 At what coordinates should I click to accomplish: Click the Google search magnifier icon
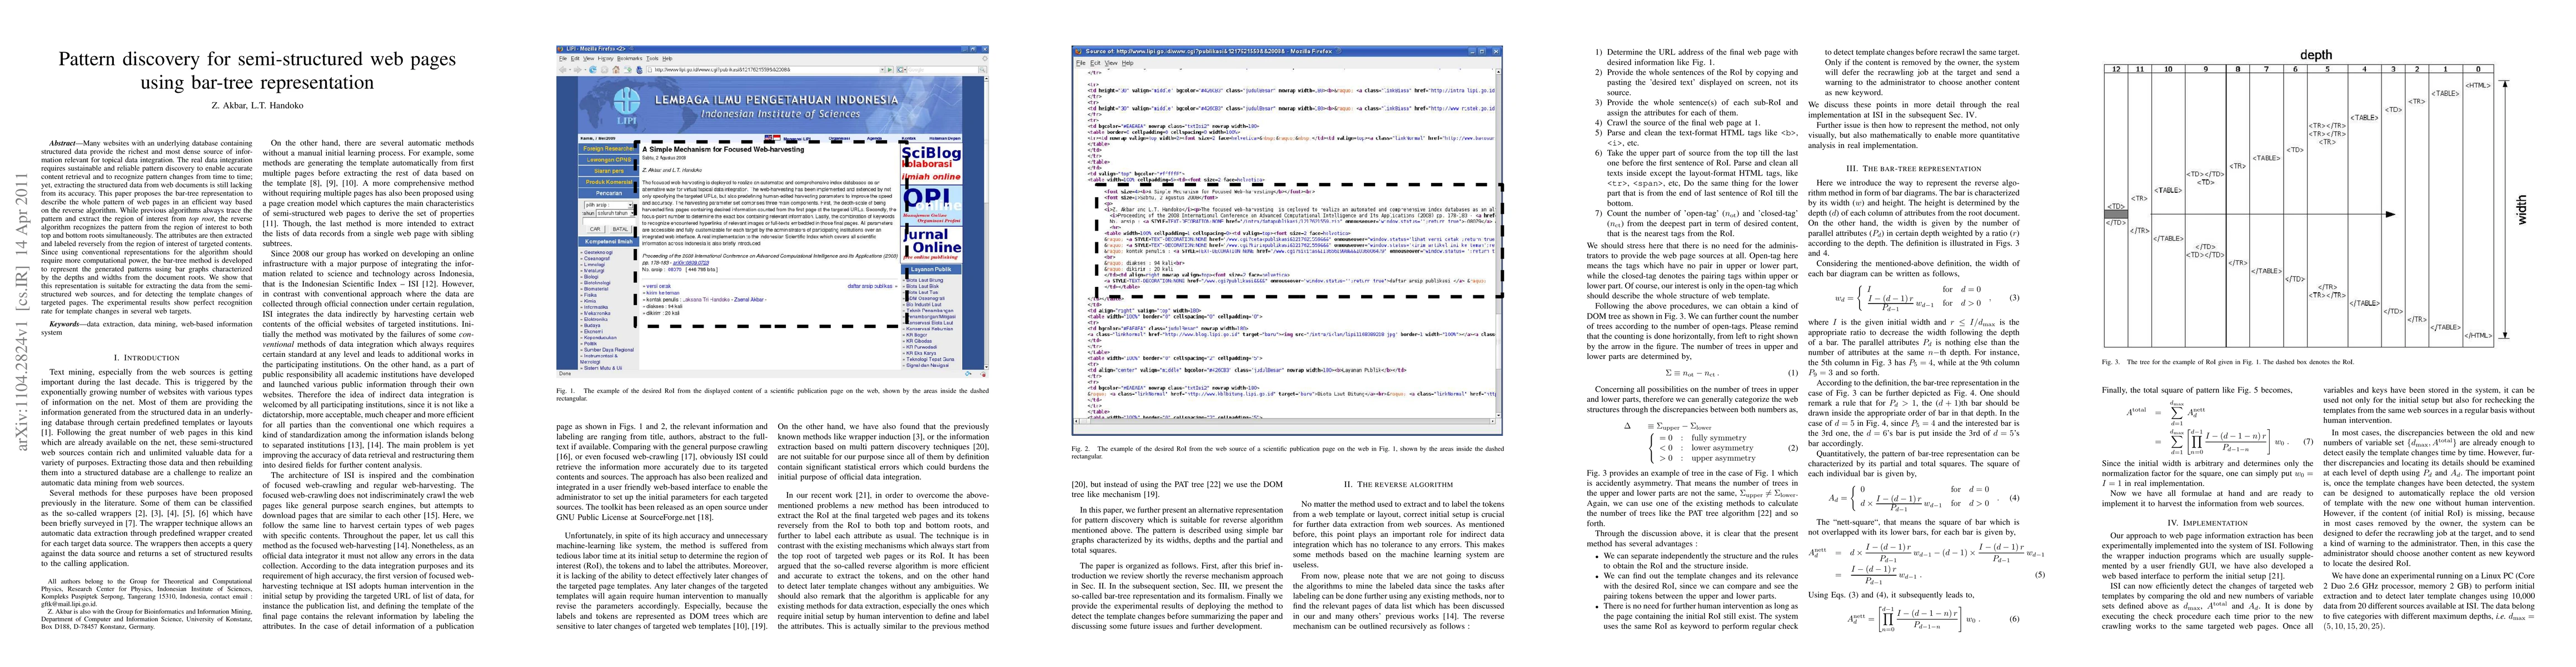982,70
